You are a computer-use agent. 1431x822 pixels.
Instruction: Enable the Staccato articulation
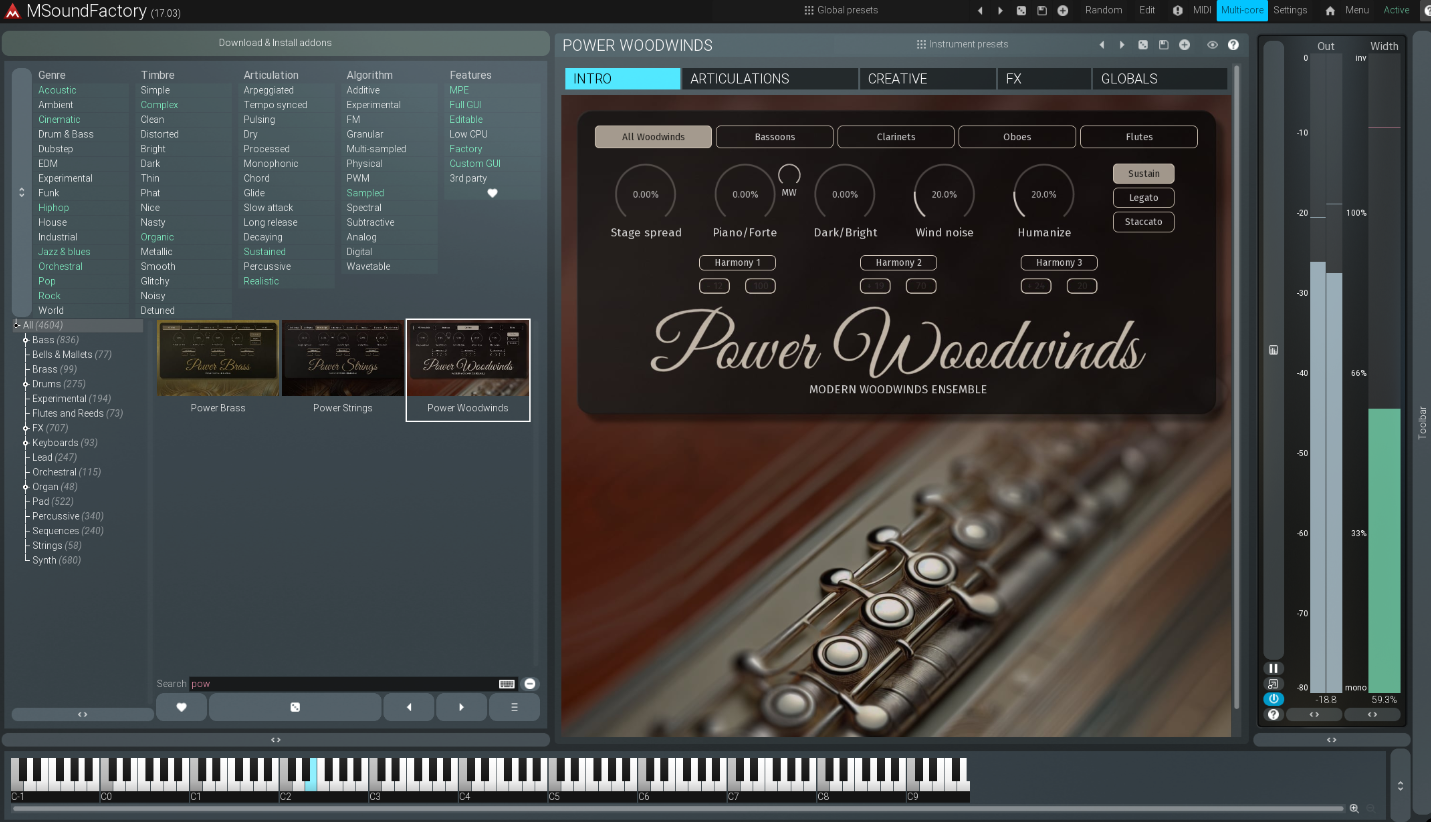click(1143, 221)
